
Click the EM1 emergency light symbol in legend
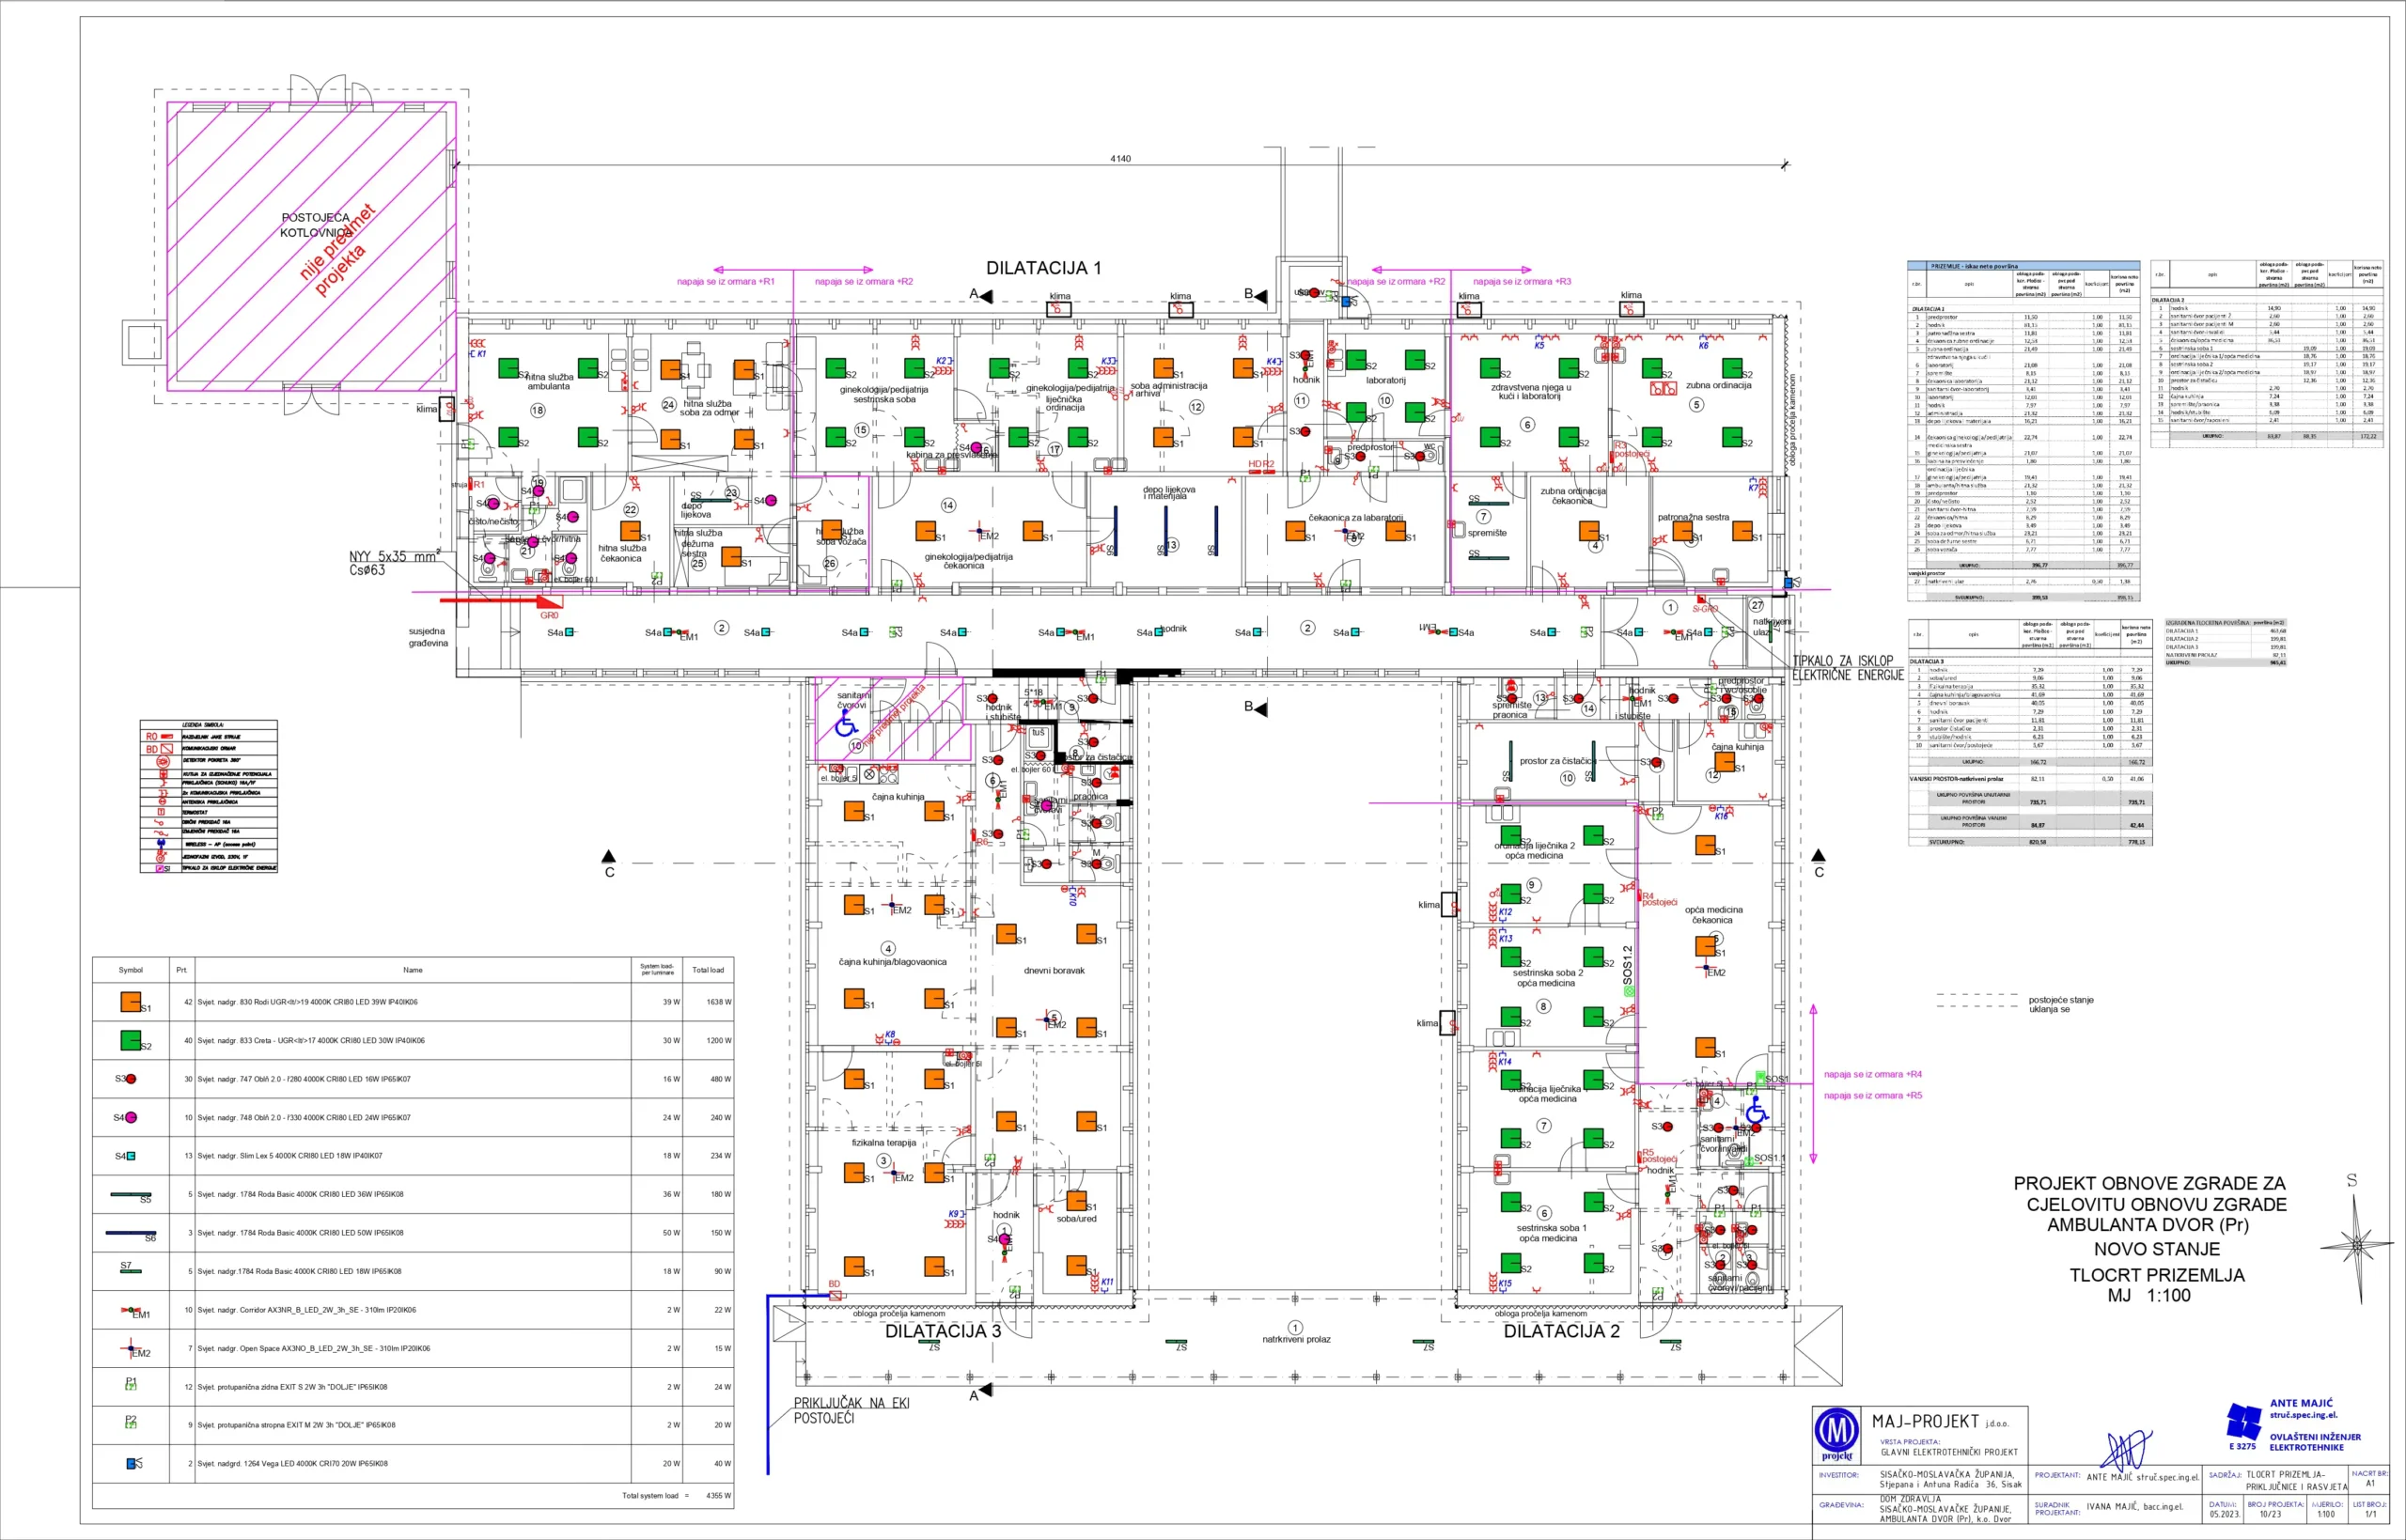click(x=129, y=1309)
